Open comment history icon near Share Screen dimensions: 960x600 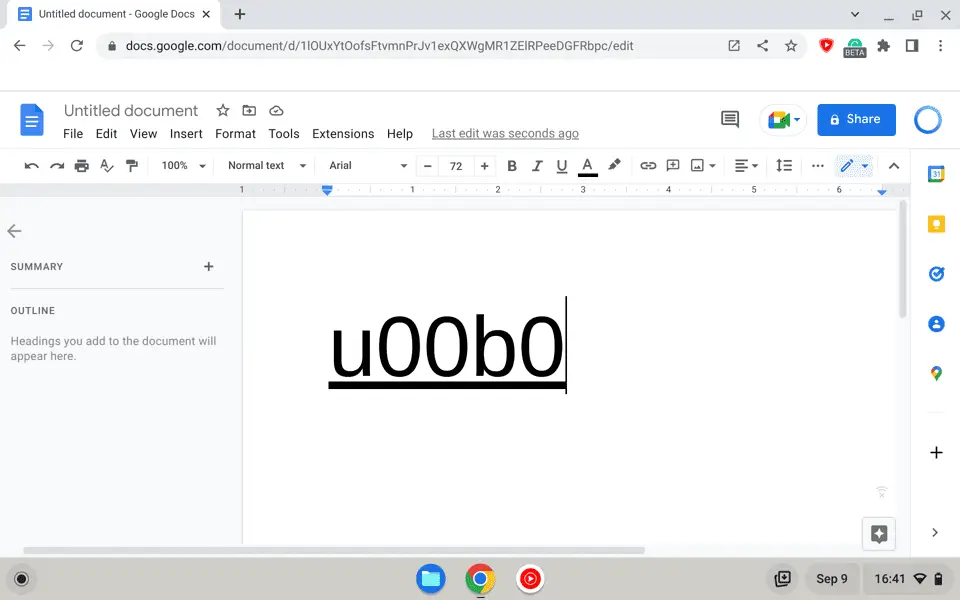pos(729,119)
